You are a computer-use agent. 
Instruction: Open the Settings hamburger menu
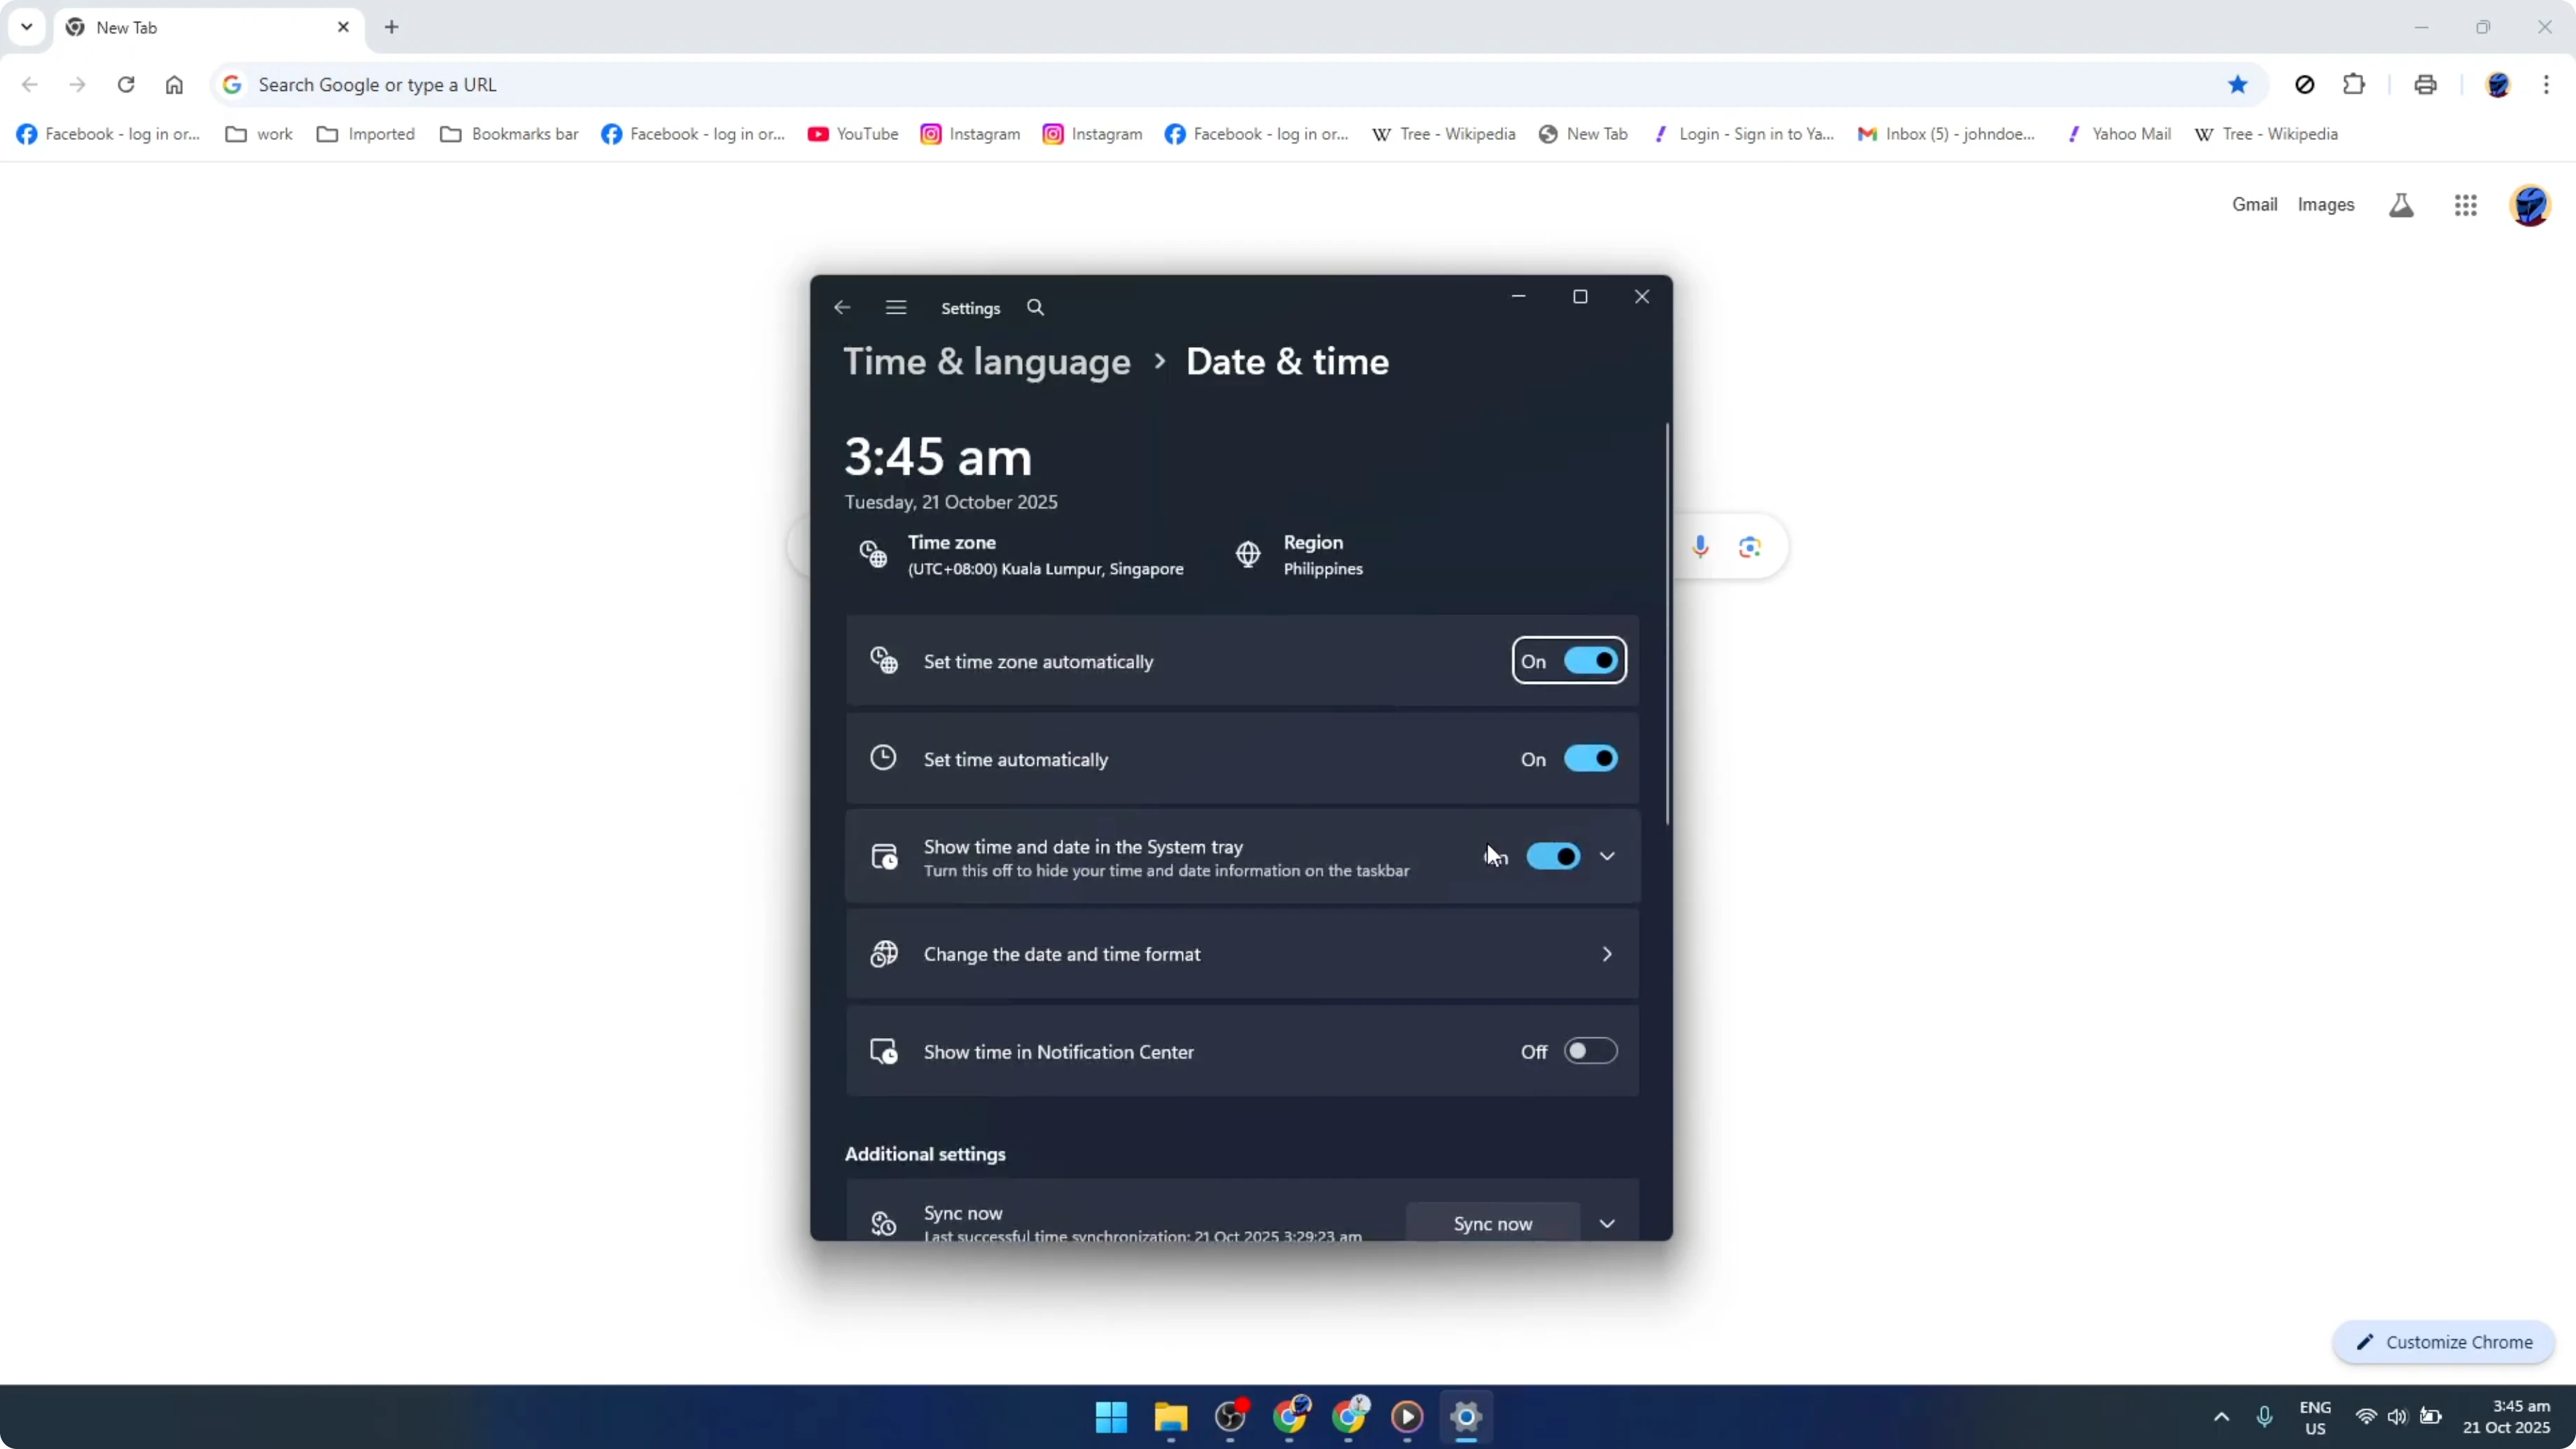pyautogui.click(x=895, y=307)
